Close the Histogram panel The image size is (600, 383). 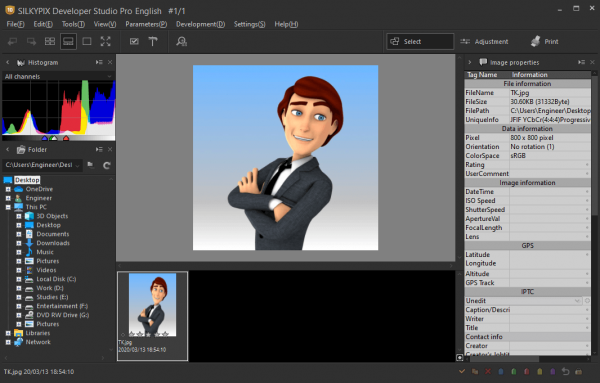(x=110, y=62)
